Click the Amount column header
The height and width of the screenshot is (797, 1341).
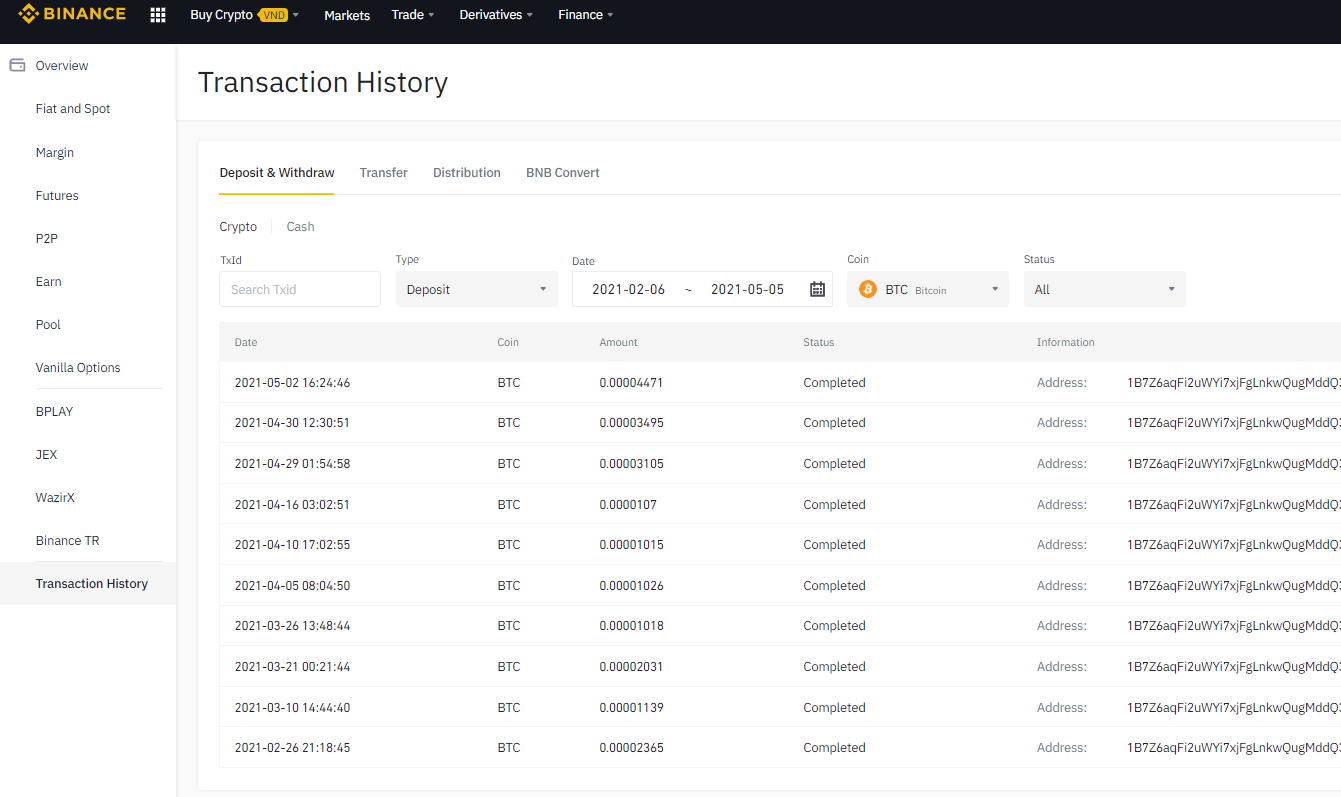(x=619, y=342)
